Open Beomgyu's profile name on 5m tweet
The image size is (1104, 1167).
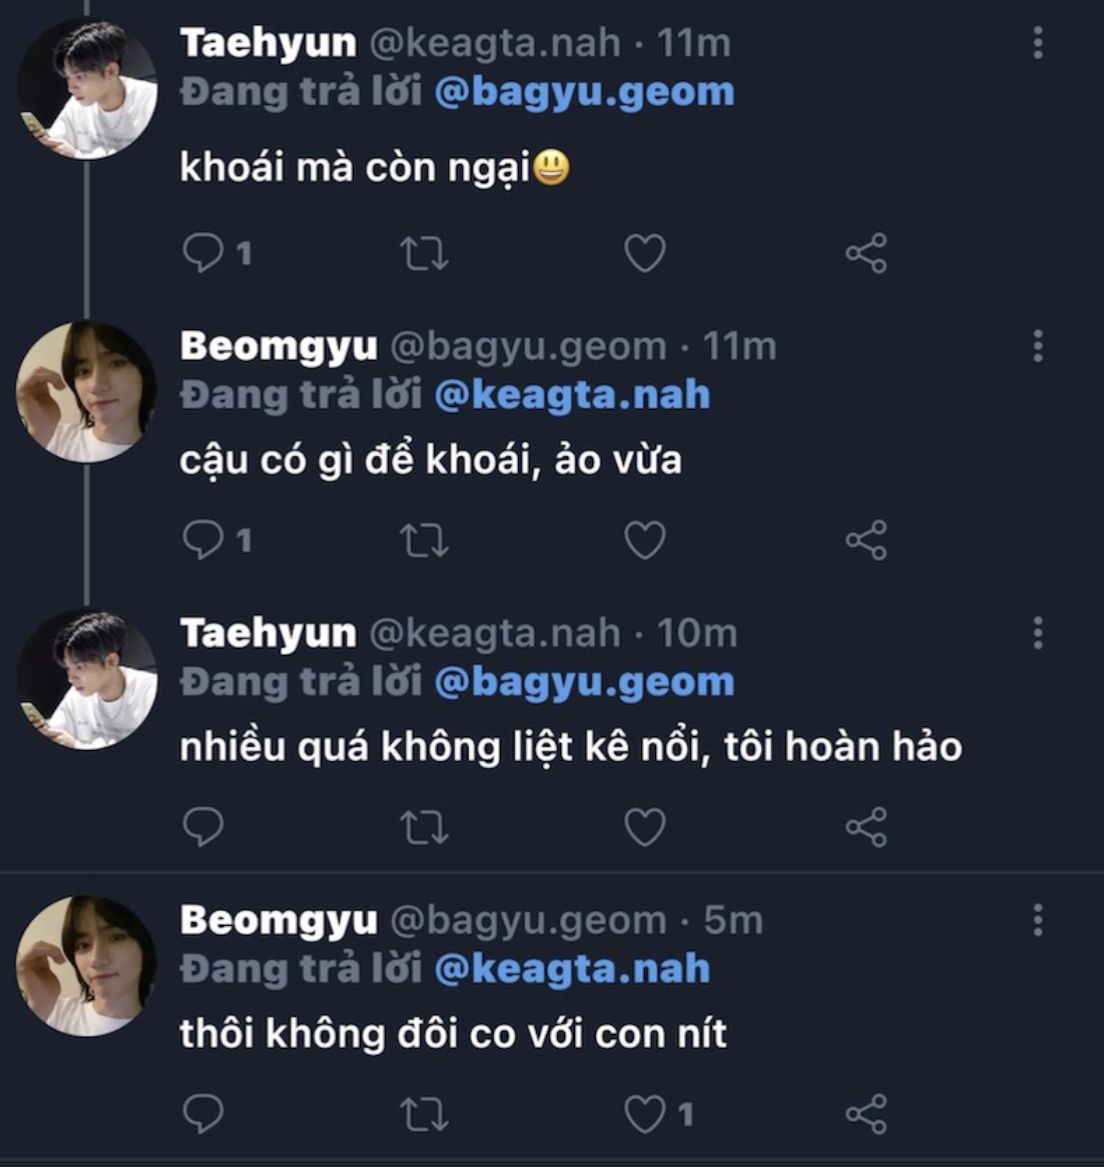(x=279, y=920)
